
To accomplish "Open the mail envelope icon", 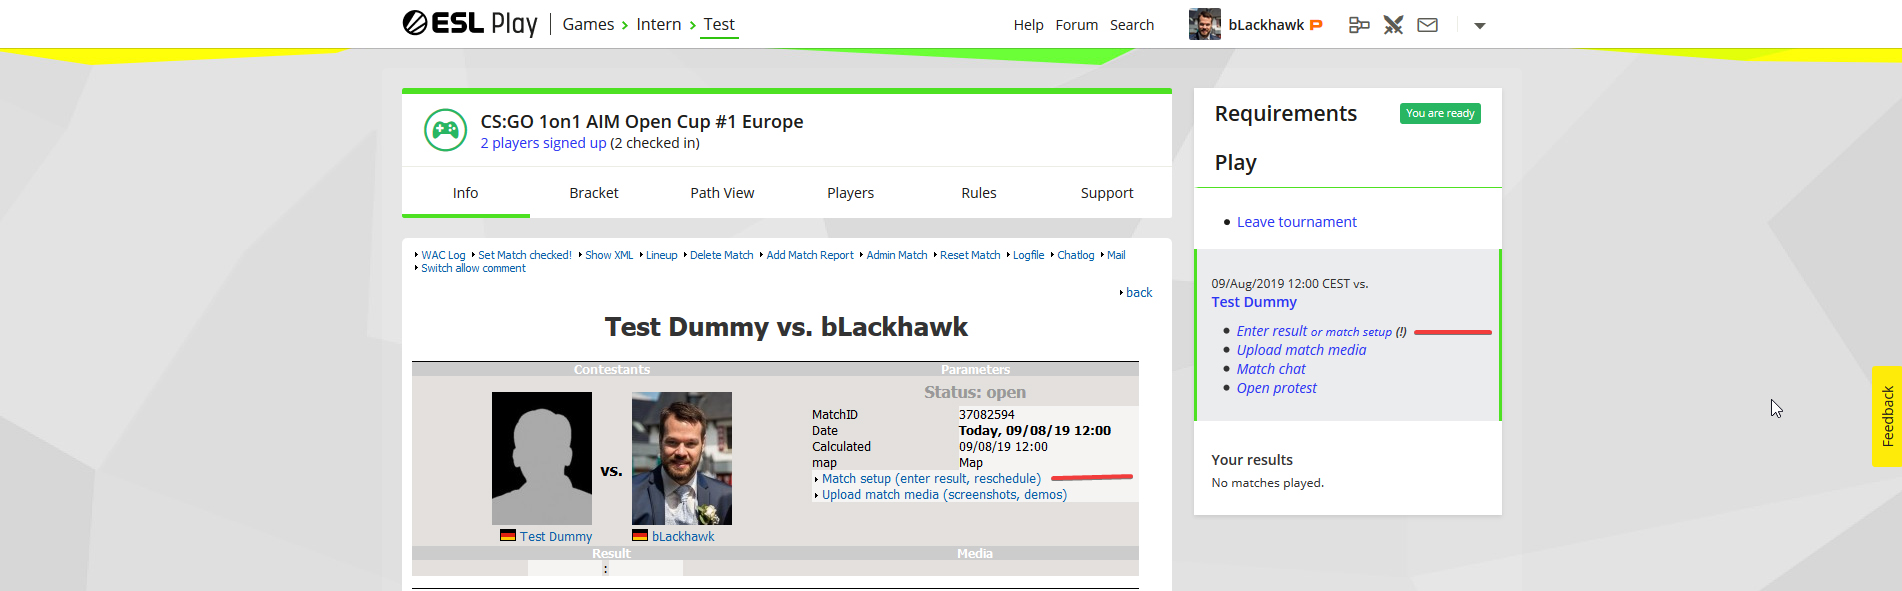I will [x=1427, y=25].
